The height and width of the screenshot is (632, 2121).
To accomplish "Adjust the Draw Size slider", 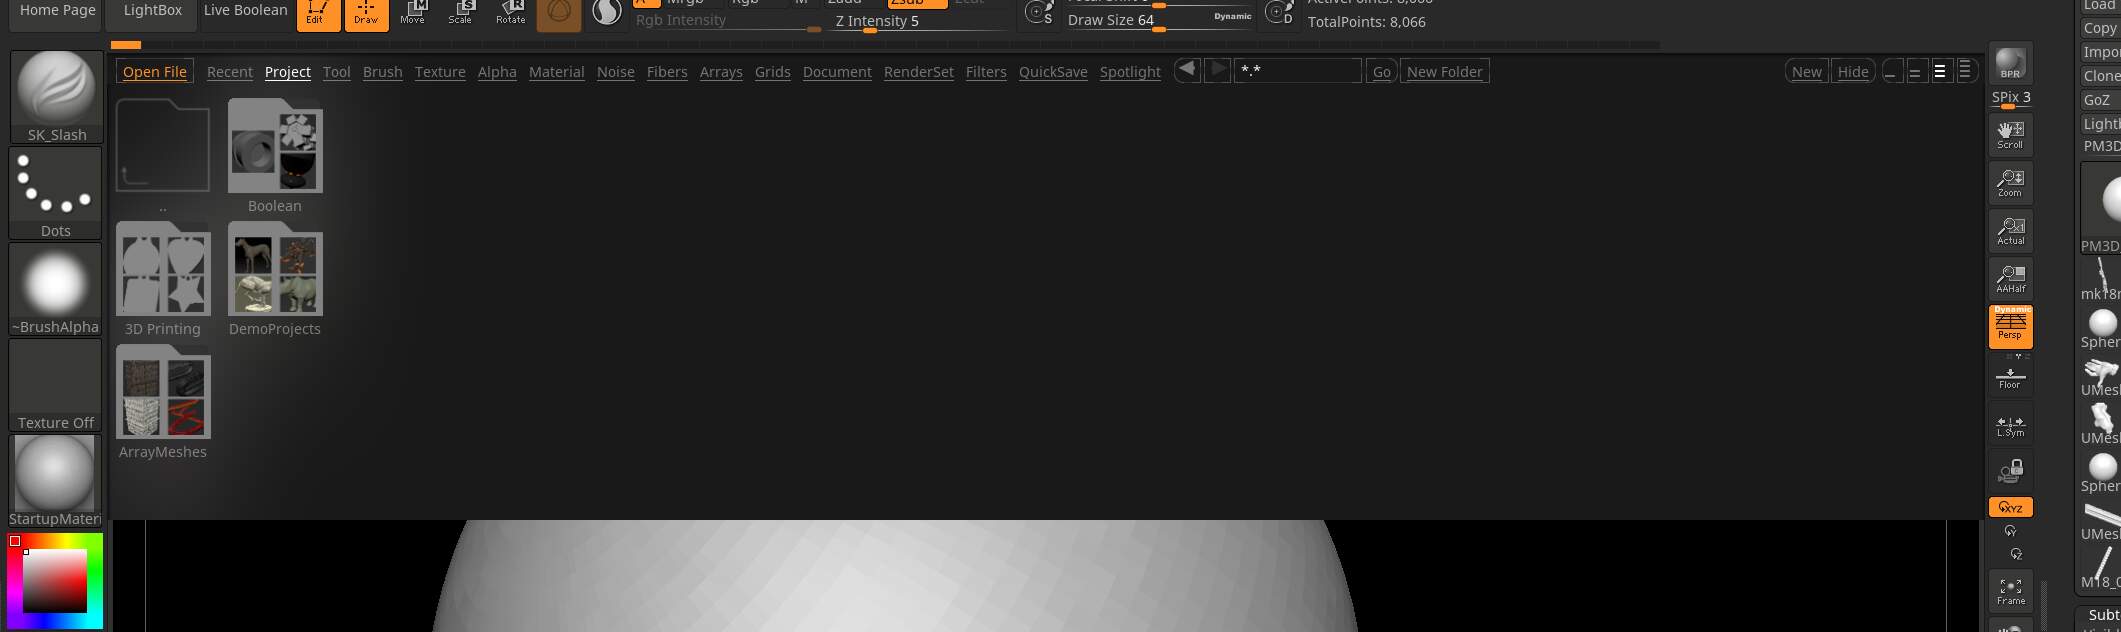I will [x=1160, y=20].
